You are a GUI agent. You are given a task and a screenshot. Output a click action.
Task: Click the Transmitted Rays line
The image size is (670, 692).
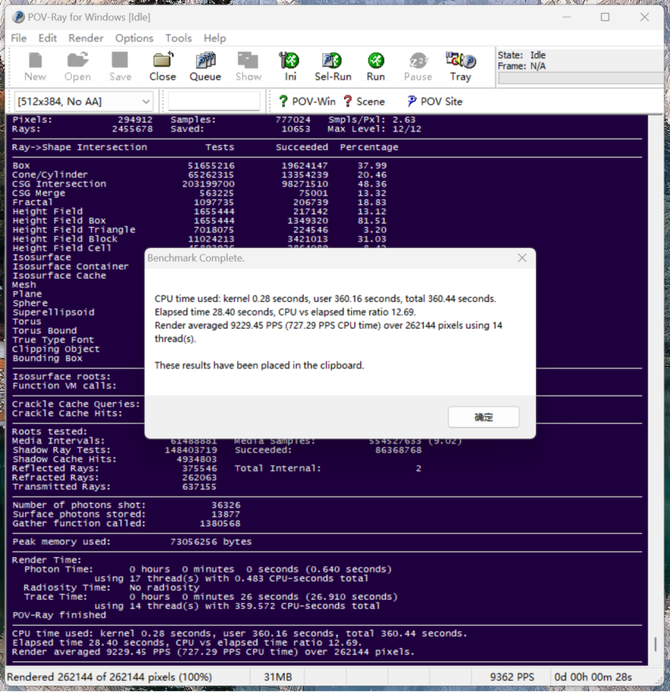114,486
